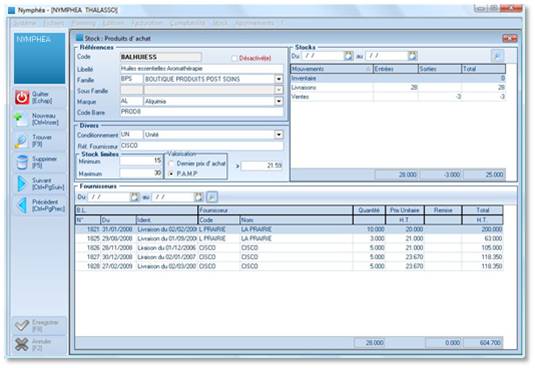This screenshot has width=535, height=368.
Task: Open the Planning menu
Action: (x=83, y=23)
